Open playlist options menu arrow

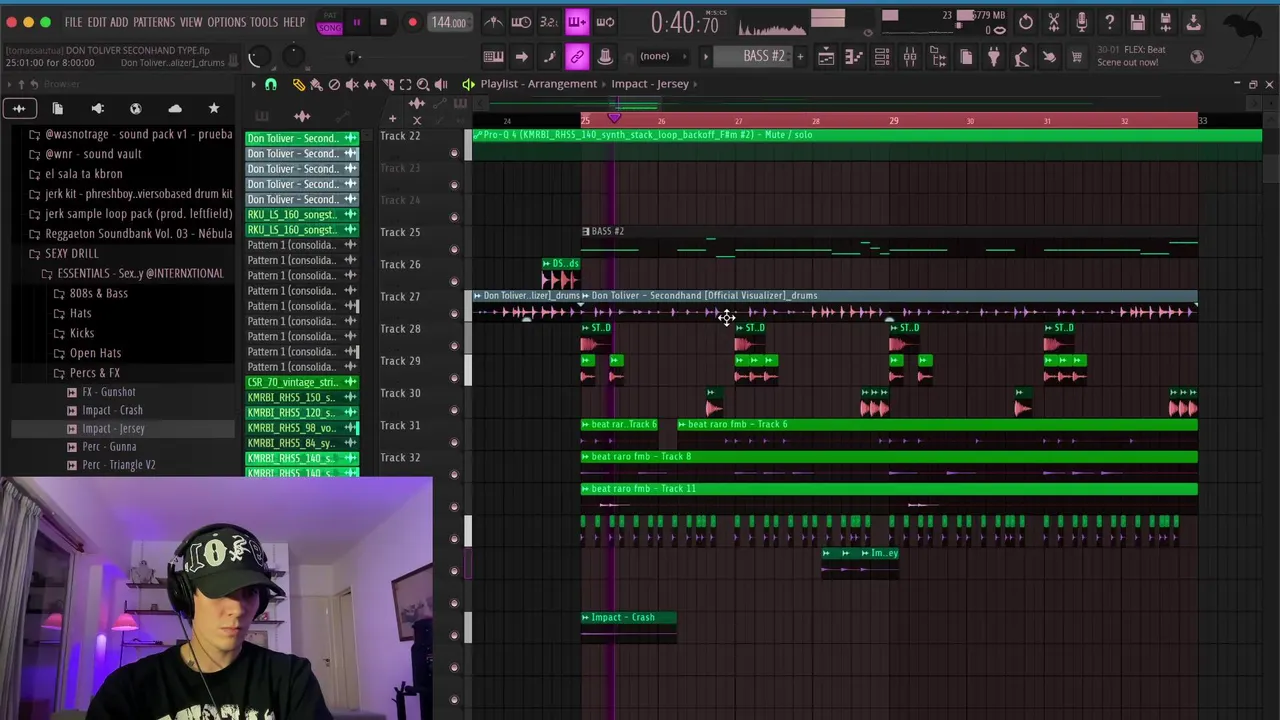click(253, 85)
